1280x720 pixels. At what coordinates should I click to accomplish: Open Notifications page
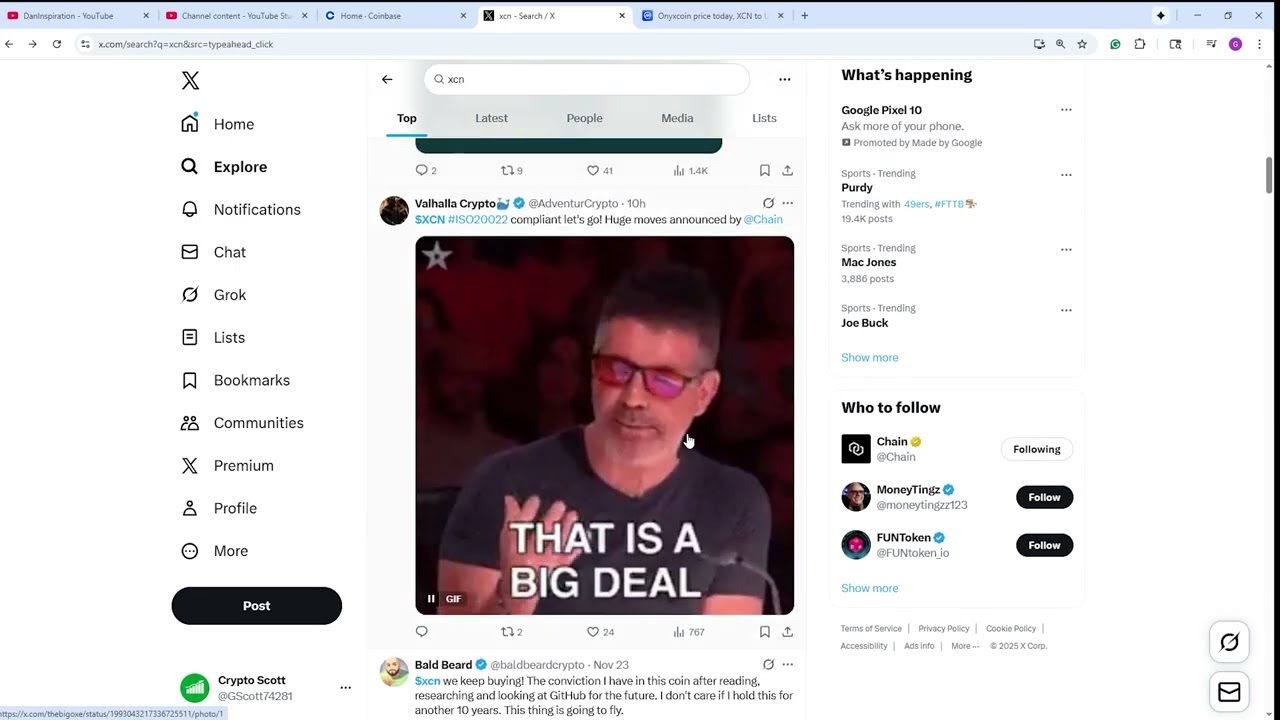(240, 209)
